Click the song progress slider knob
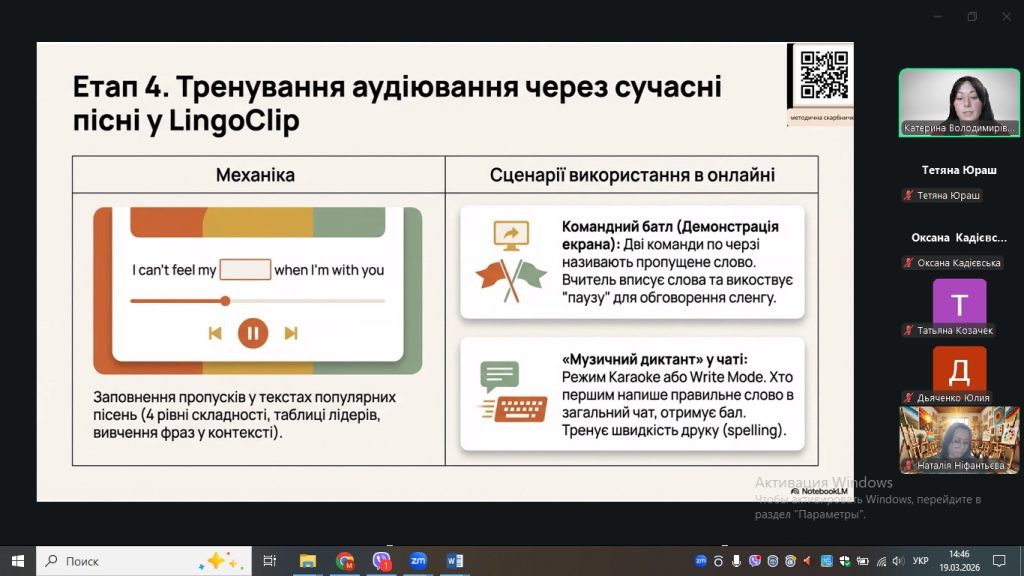 225,300
